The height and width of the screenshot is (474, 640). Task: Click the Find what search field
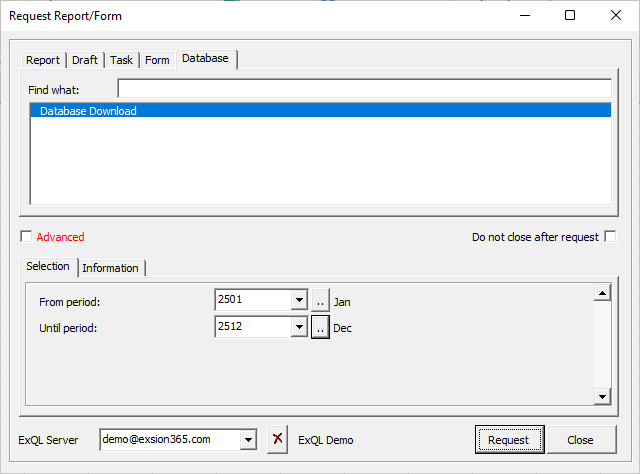364,89
